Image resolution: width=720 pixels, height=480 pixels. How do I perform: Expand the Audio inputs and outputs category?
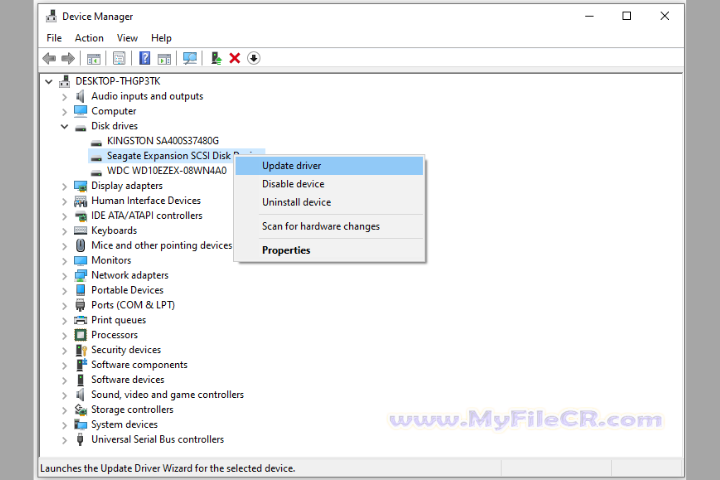64,97
